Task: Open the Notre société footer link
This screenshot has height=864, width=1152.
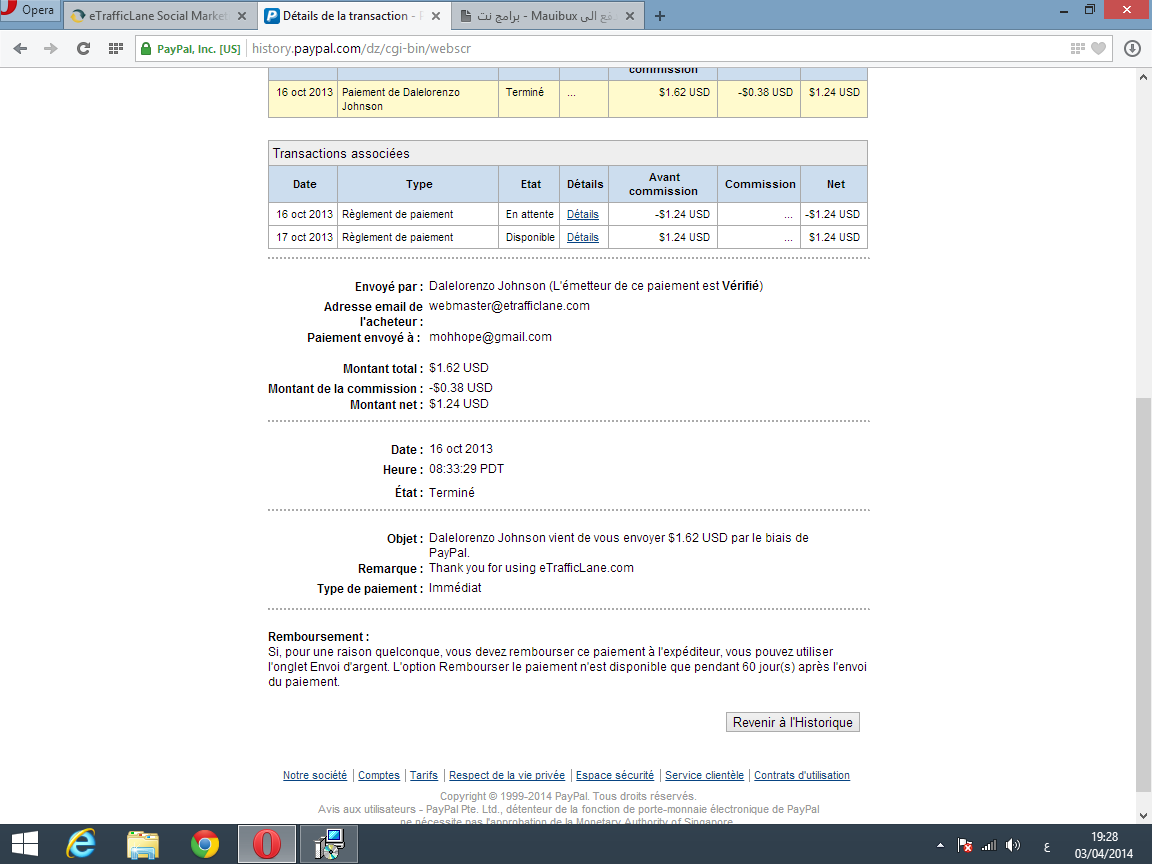Action: [x=314, y=775]
